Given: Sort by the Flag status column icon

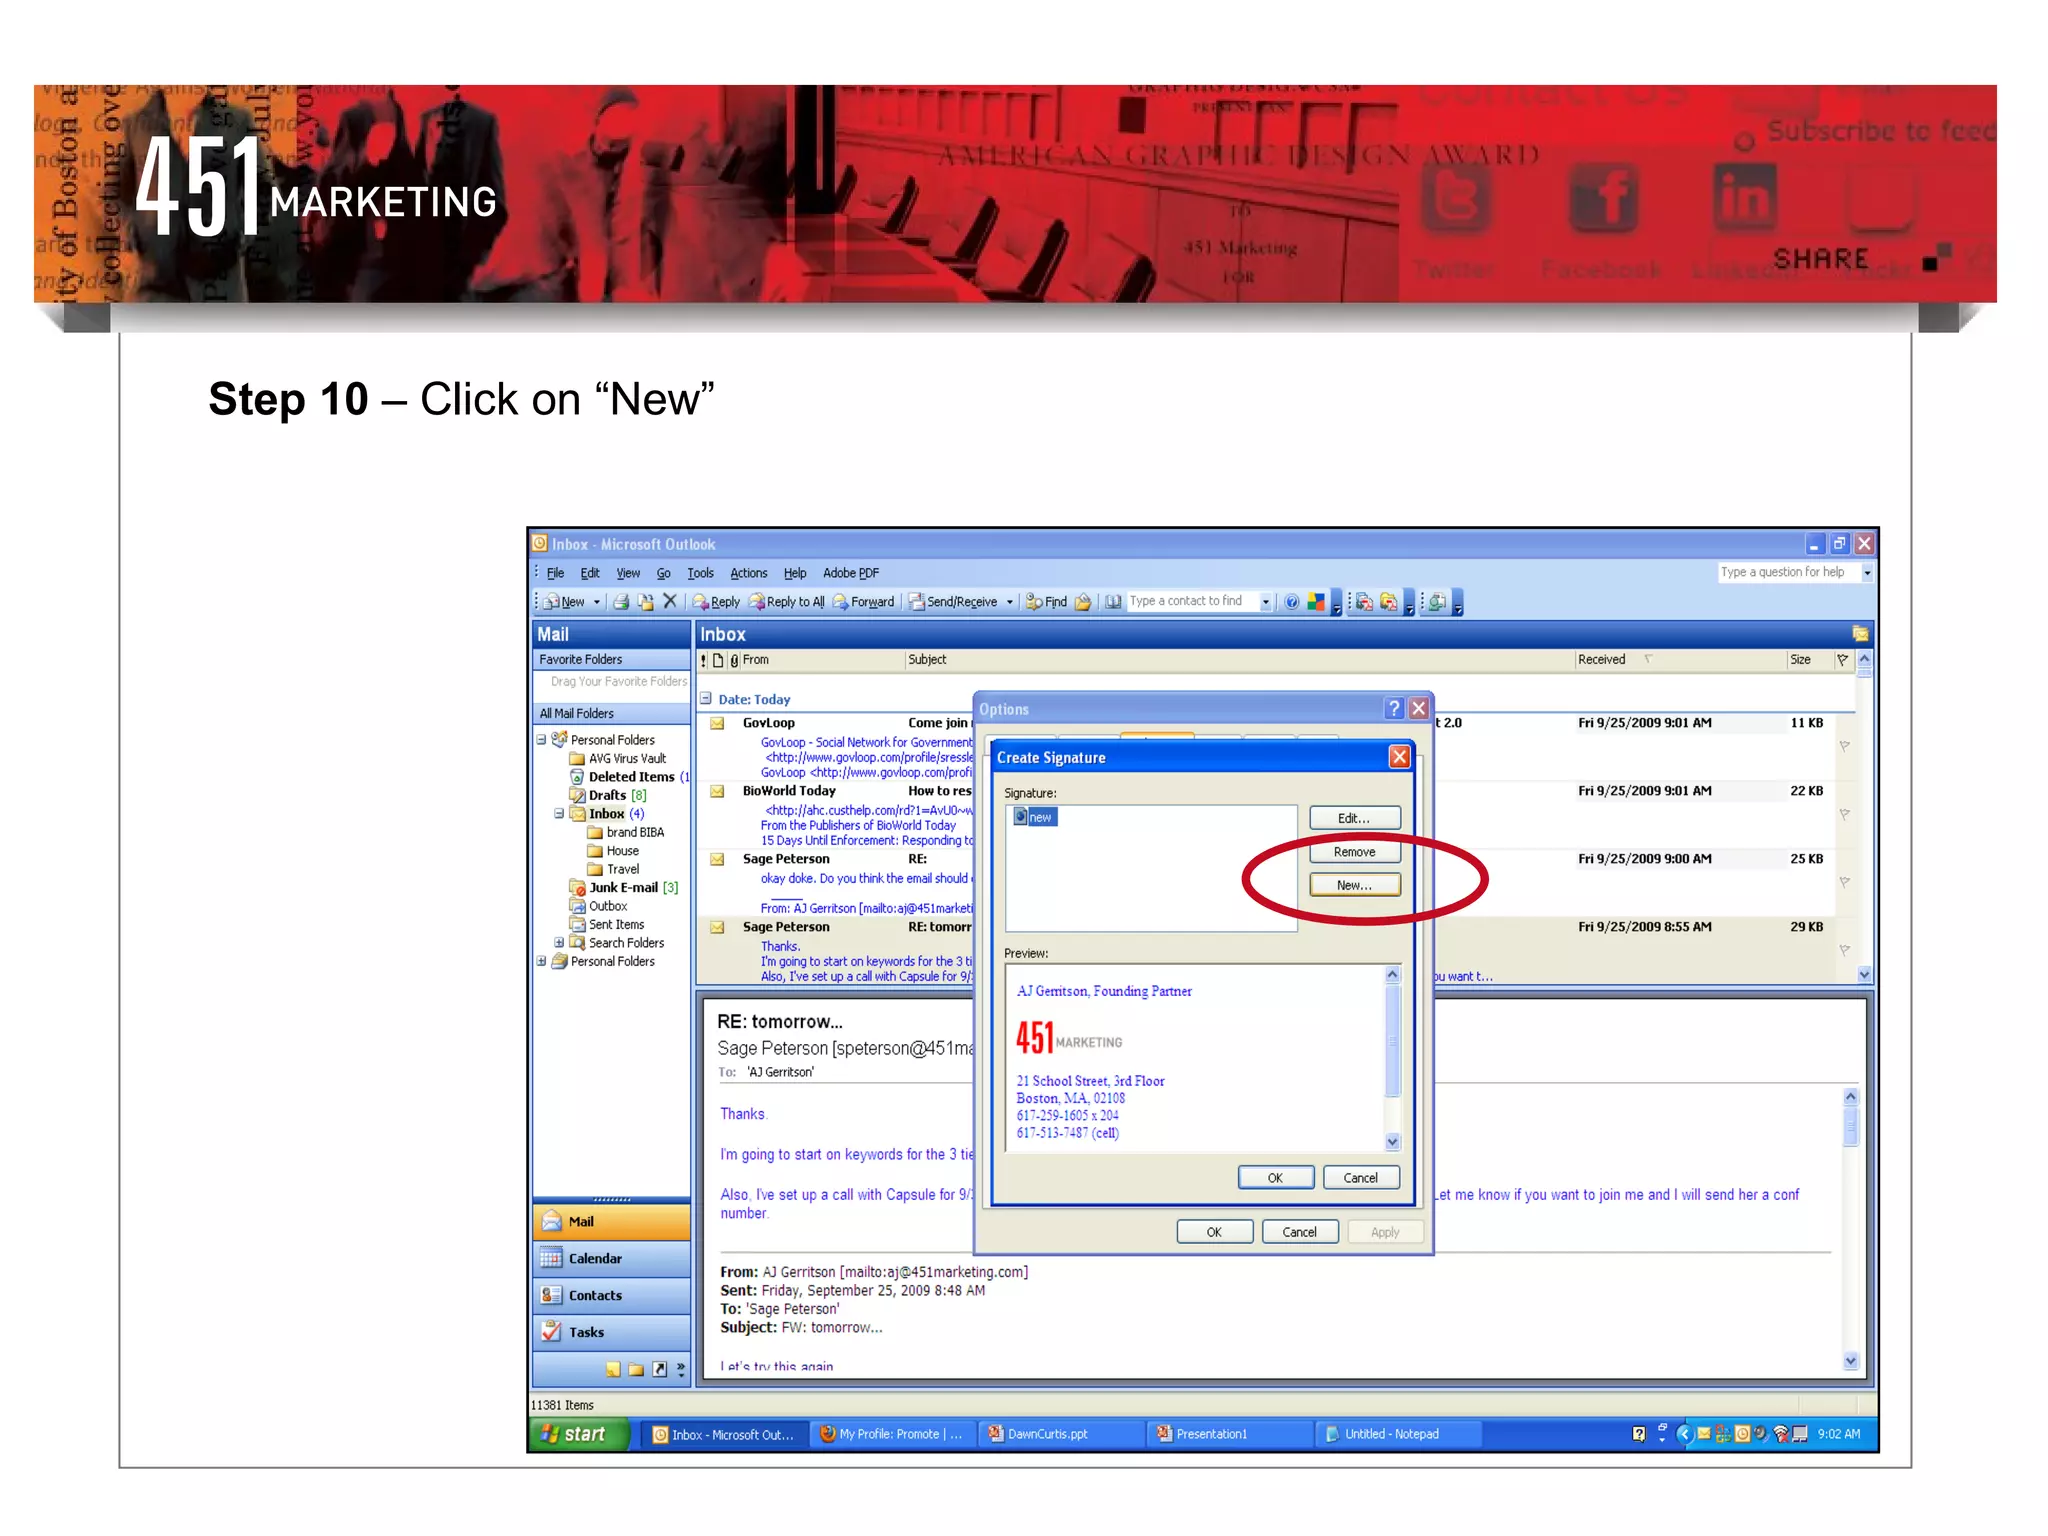Looking at the screenshot, I should [1842, 660].
